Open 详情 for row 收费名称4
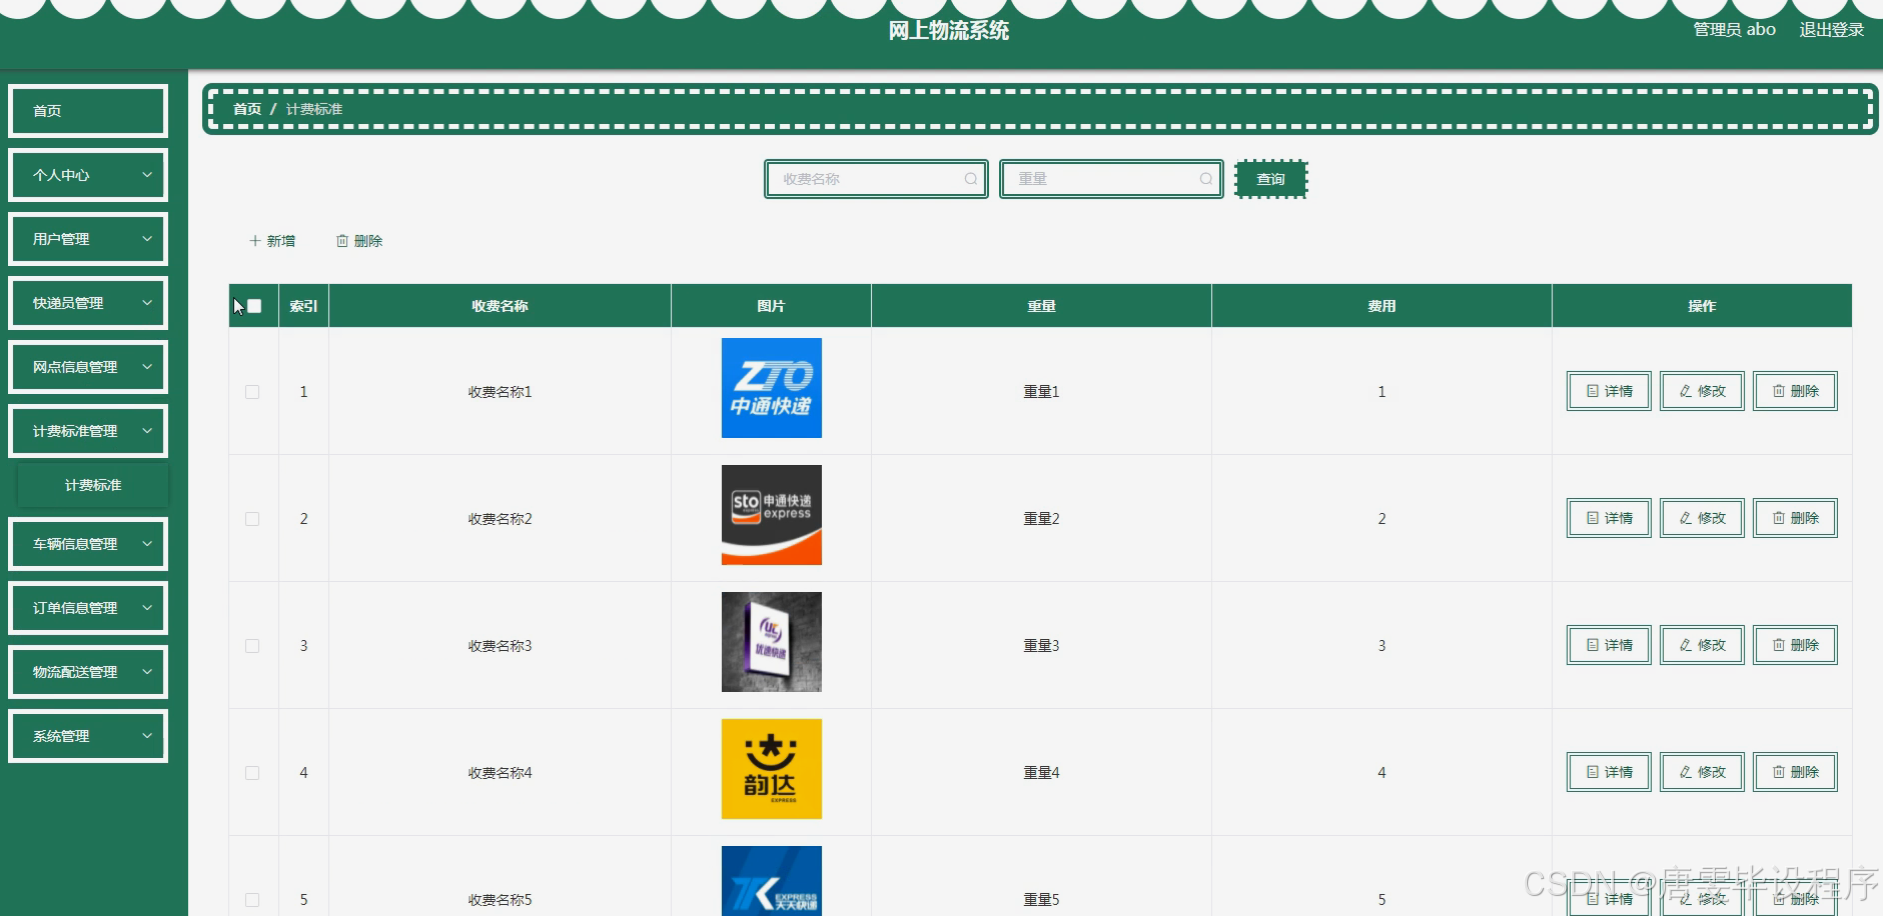Image resolution: width=1883 pixels, height=916 pixels. [x=1609, y=772]
